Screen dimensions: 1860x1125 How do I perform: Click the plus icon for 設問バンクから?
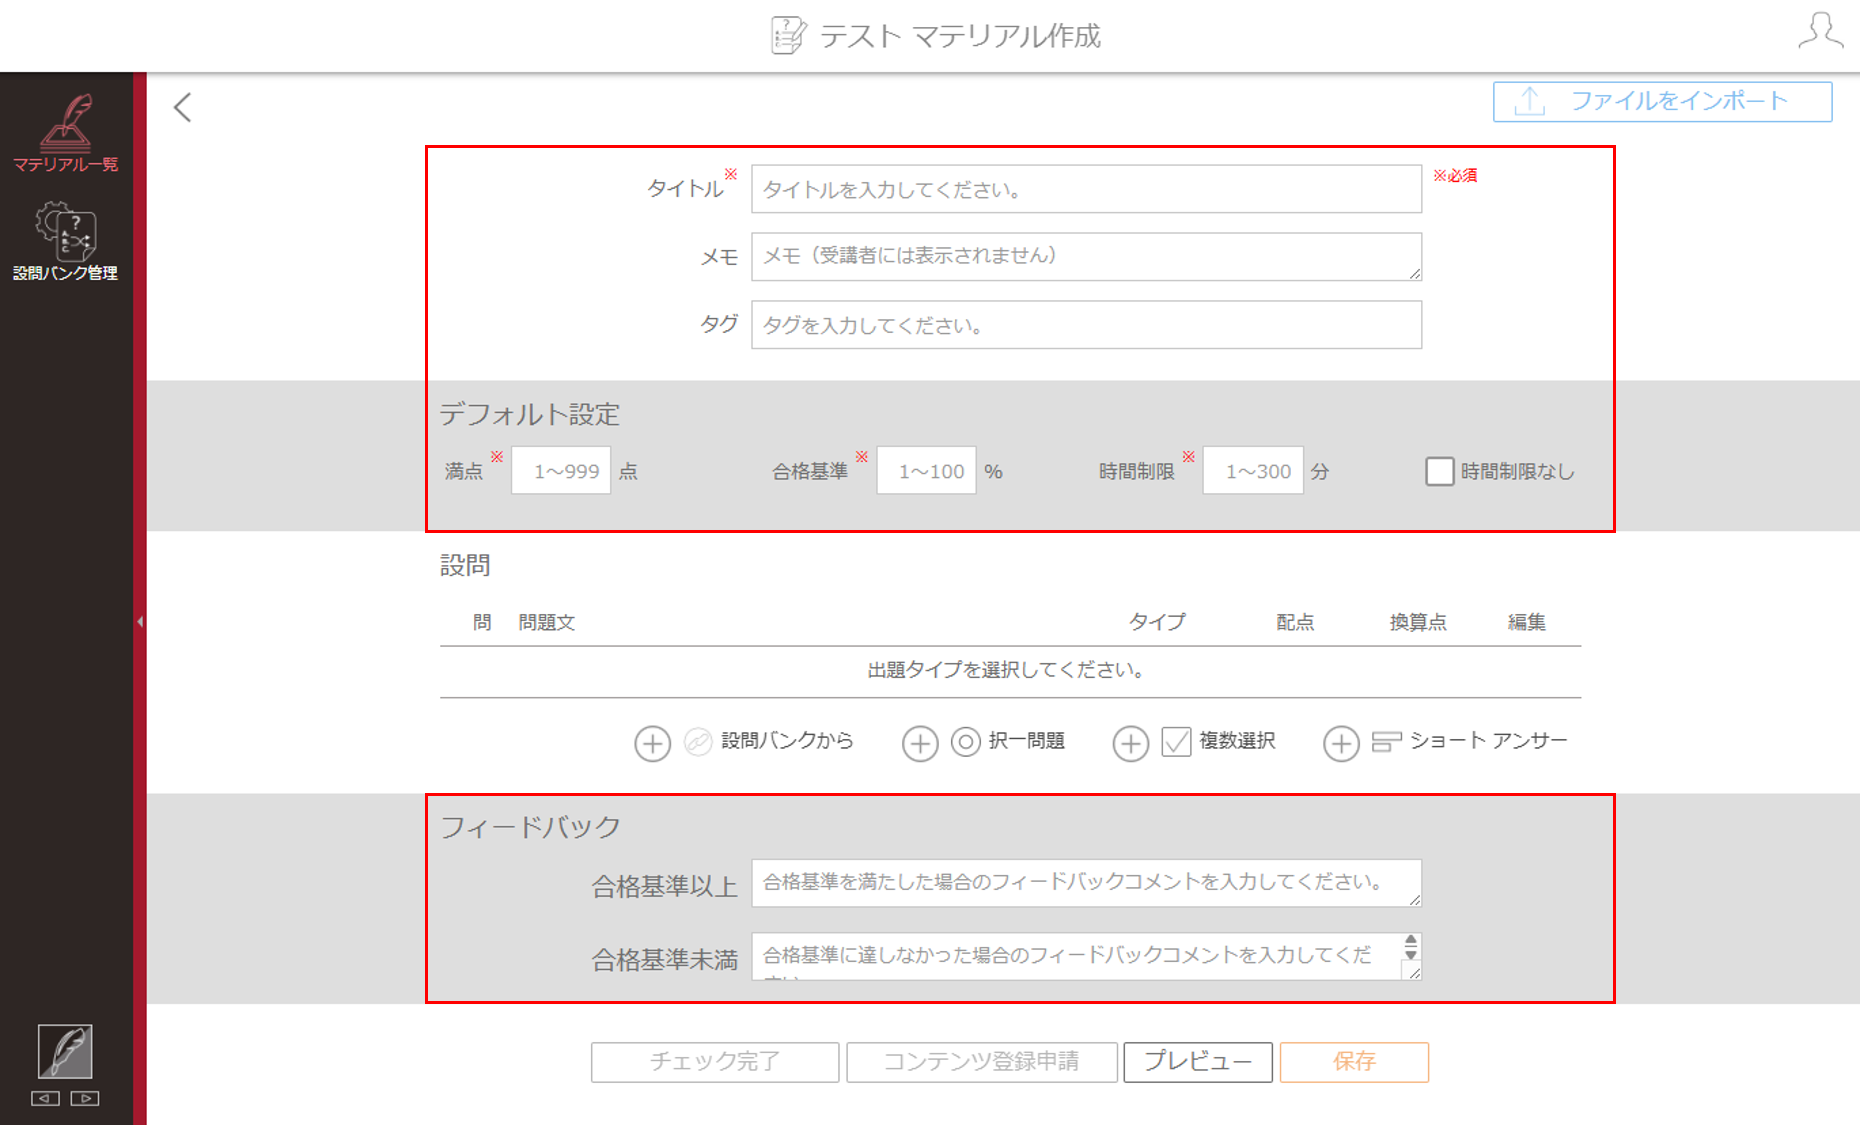[x=653, y=743]
